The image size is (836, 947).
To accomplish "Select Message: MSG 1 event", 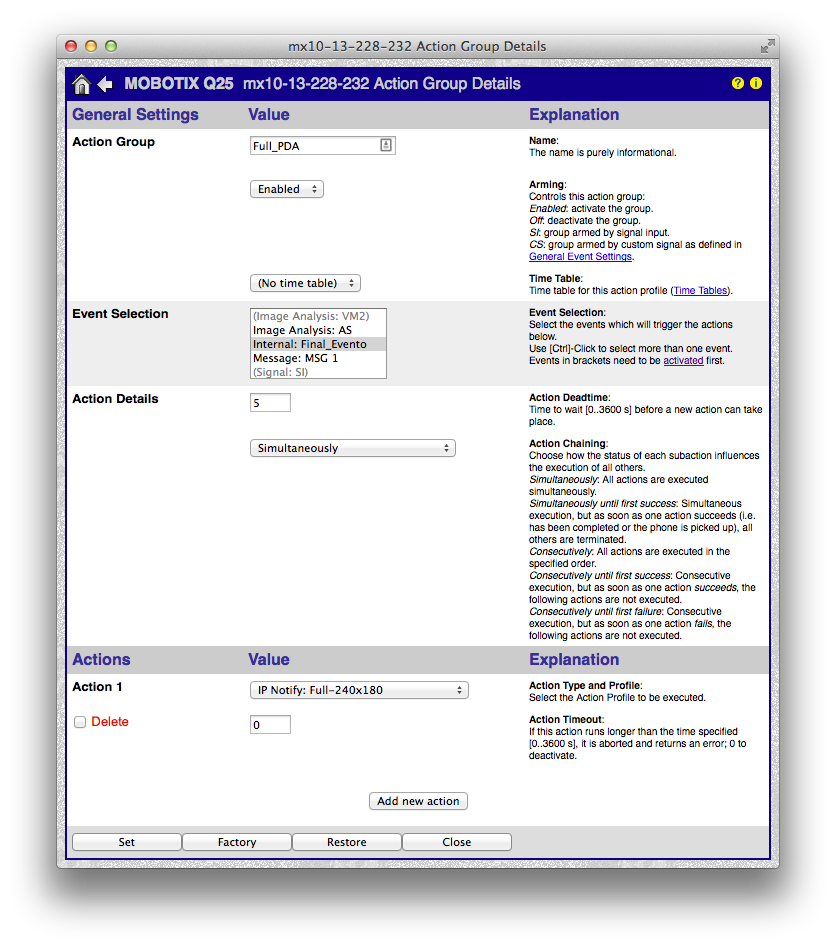I will click(x=295, y=358).
